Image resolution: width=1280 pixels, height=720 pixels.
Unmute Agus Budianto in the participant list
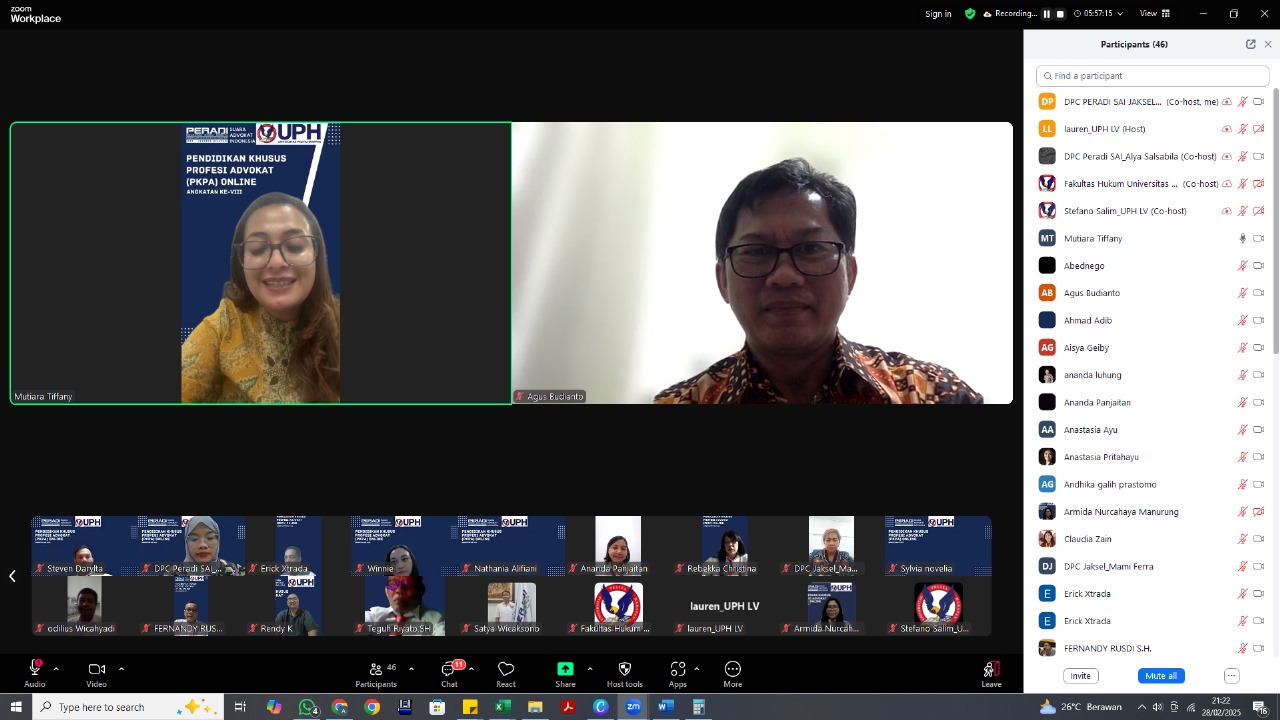(1243, 293)
